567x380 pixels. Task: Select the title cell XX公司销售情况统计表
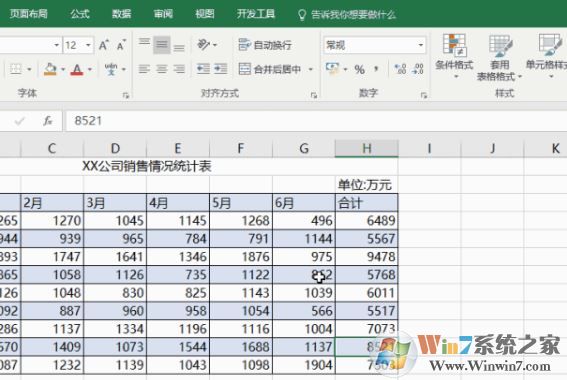click(x=147, y=166)
